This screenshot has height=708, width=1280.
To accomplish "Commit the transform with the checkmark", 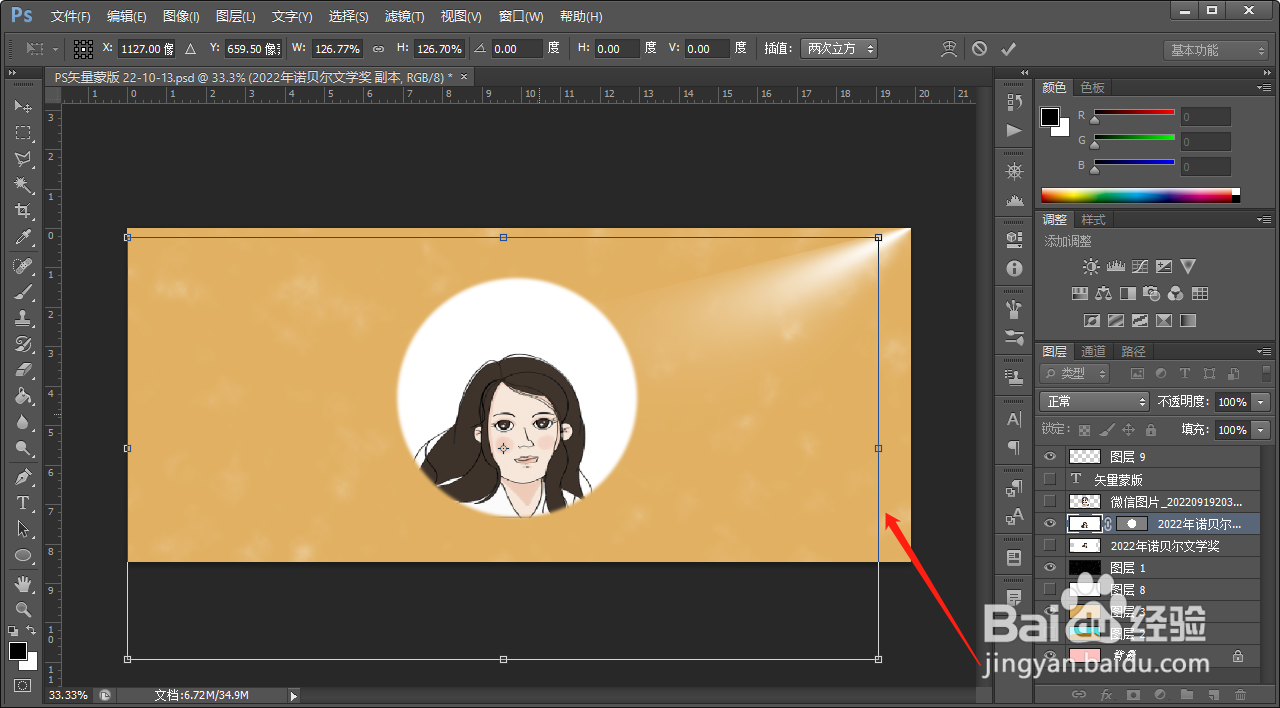I will (1008, 48).
